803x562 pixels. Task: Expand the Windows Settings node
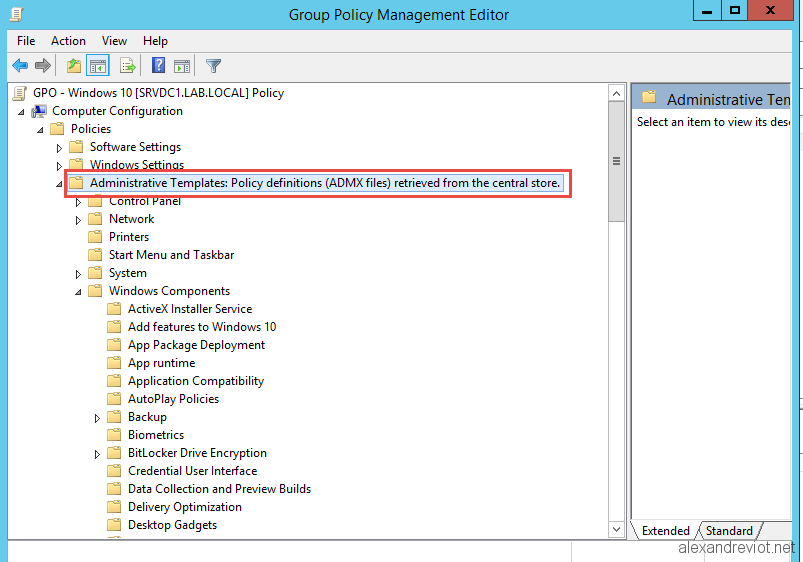59,166
